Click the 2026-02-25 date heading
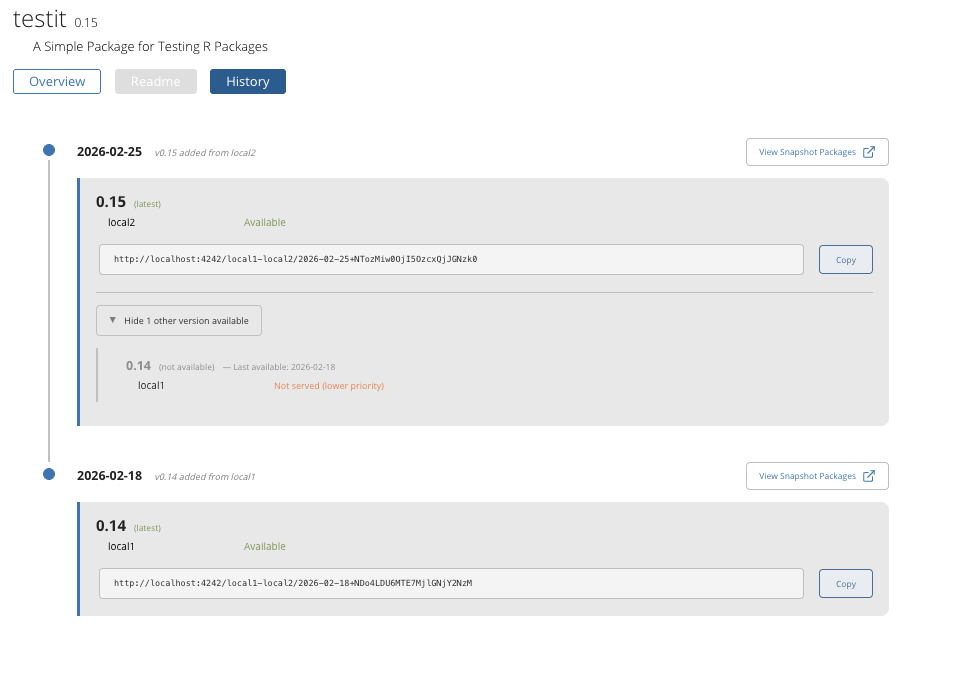Screen dimensions: 967x693 [109, 152]
